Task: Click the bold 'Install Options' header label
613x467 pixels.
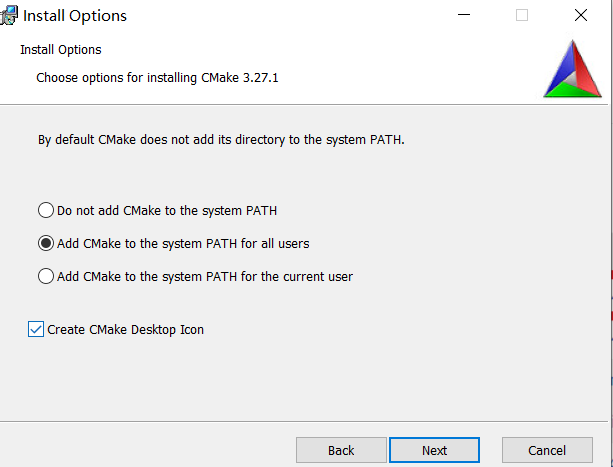Action: click(x=61, y=50)
